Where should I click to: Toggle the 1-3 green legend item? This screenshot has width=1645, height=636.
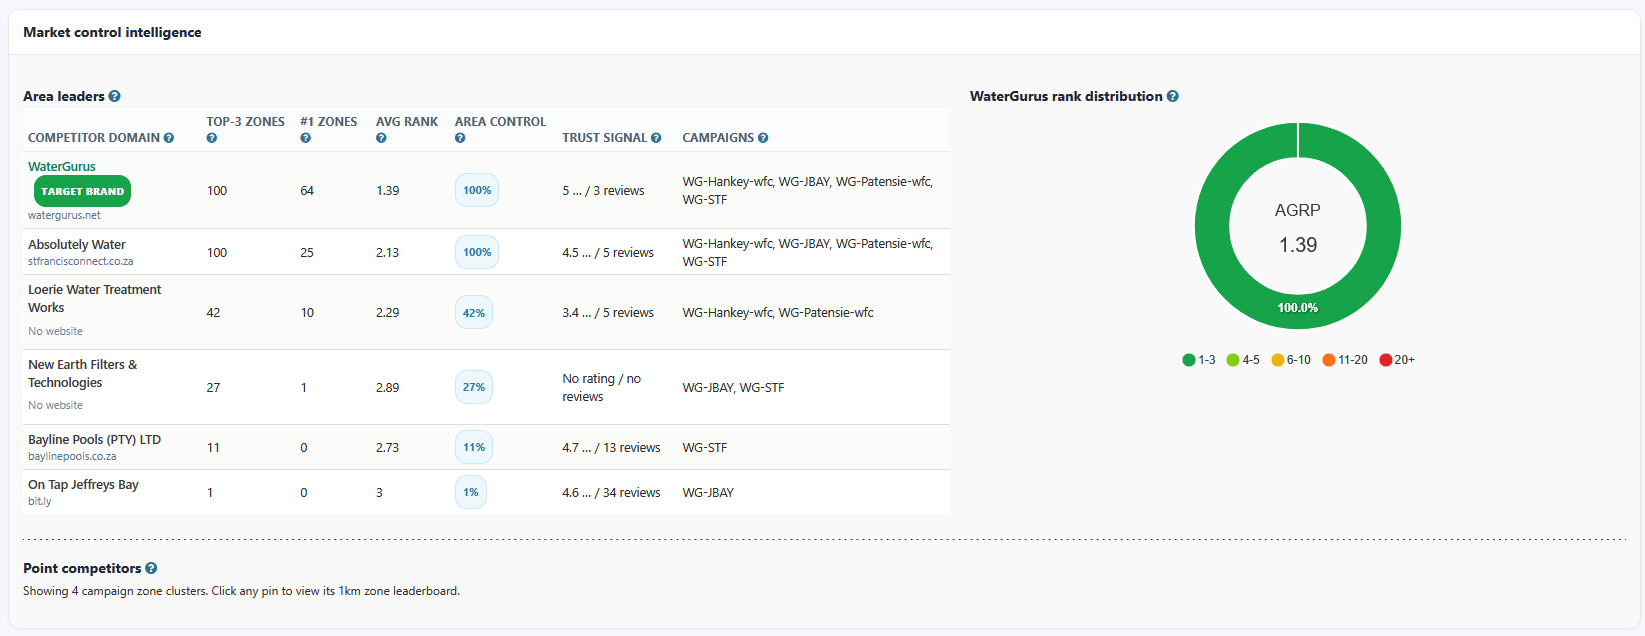click(x=1199, y=360)
